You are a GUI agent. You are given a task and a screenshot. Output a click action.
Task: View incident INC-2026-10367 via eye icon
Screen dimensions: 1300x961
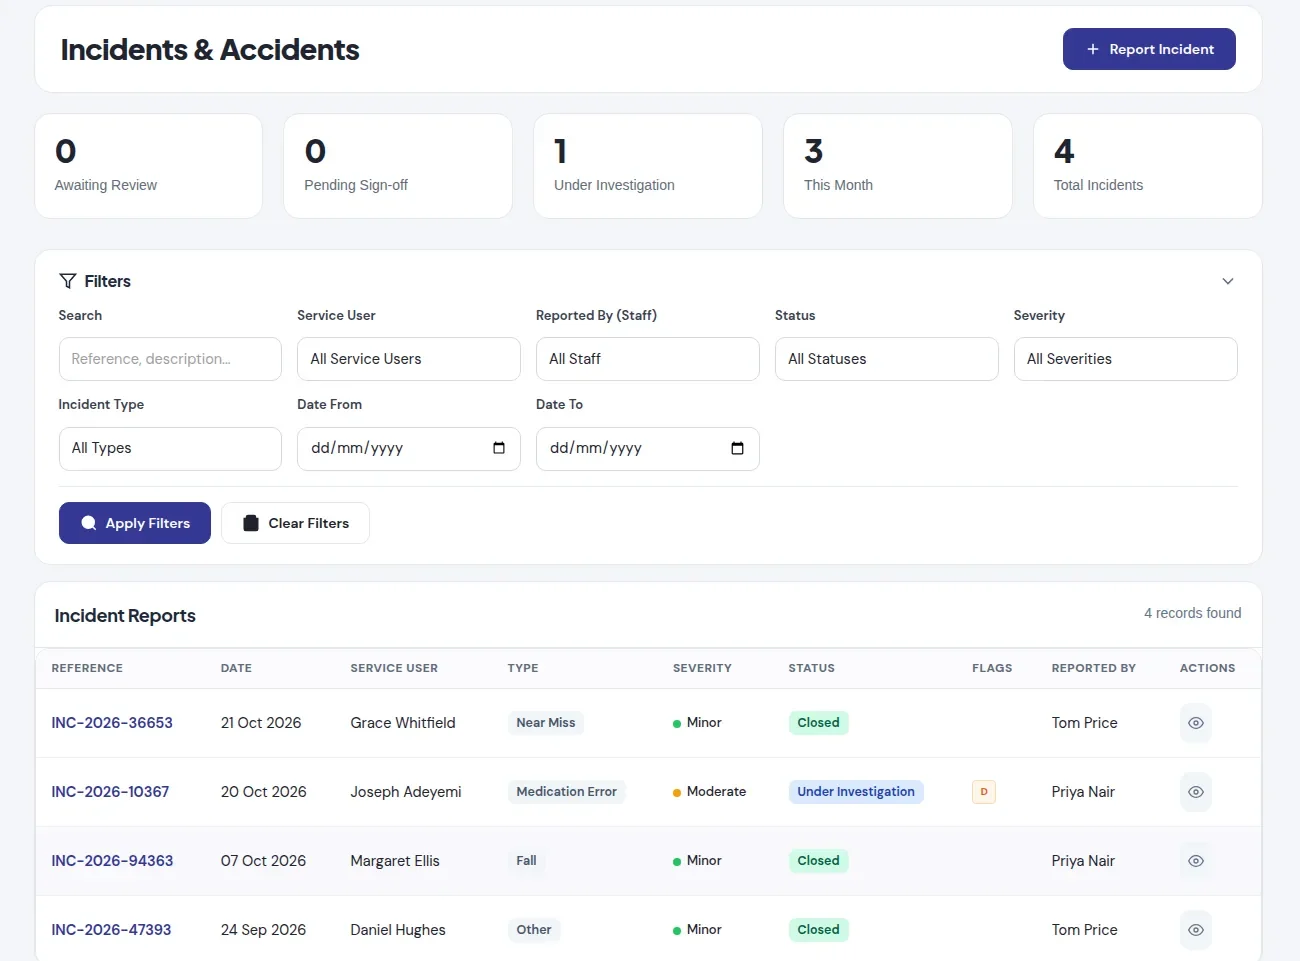click(1196, 792)
